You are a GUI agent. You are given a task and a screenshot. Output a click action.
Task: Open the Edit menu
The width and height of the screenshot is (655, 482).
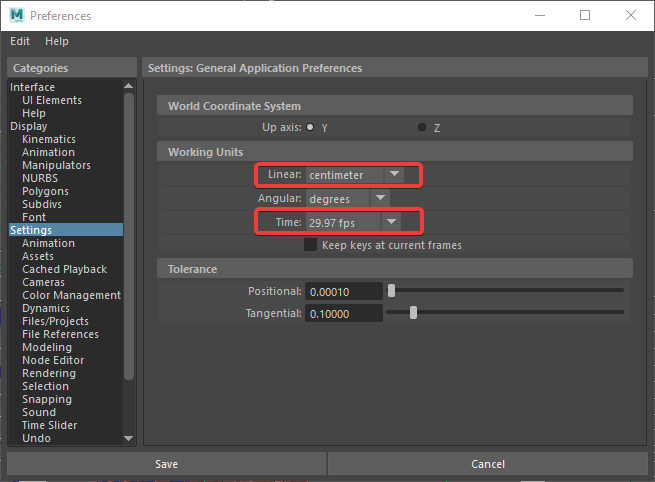(20, 41)
